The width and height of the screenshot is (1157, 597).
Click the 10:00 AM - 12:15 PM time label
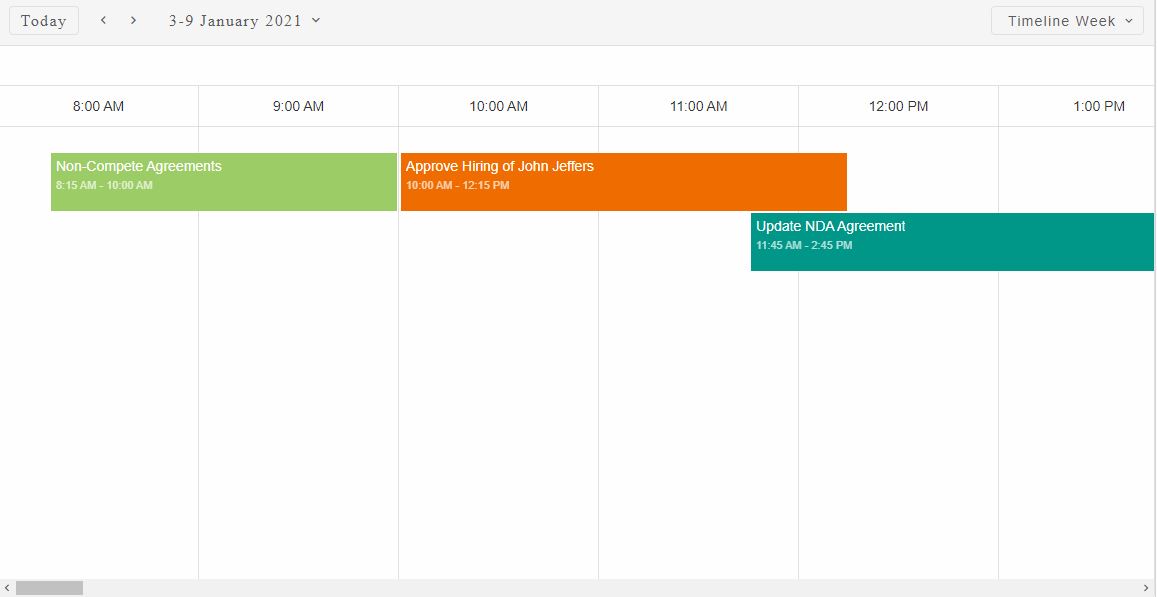coord(457,185)
